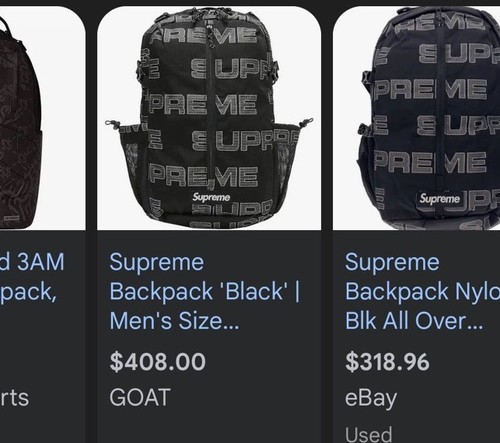The width and height of the screenshot is (500, 443).
Task: Open the "Backpack Nylo" line of eBay title
Action: click(x=422, y=292)
